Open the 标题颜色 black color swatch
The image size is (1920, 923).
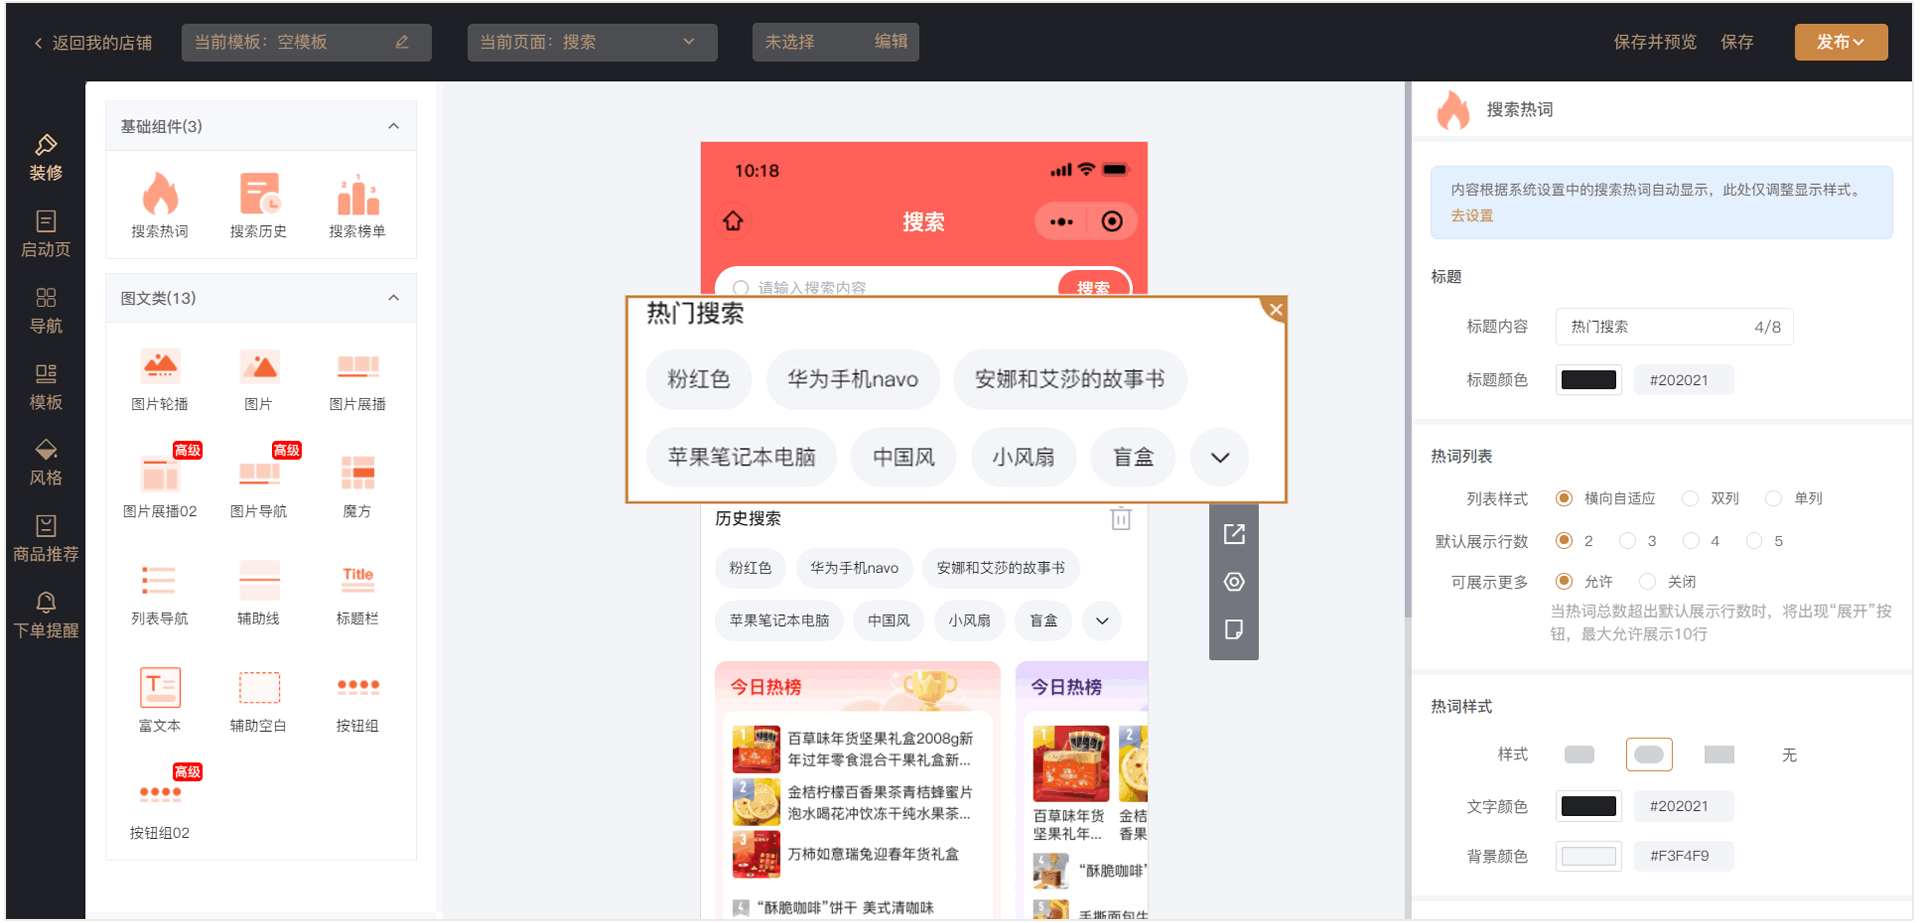coord(1588,380)
